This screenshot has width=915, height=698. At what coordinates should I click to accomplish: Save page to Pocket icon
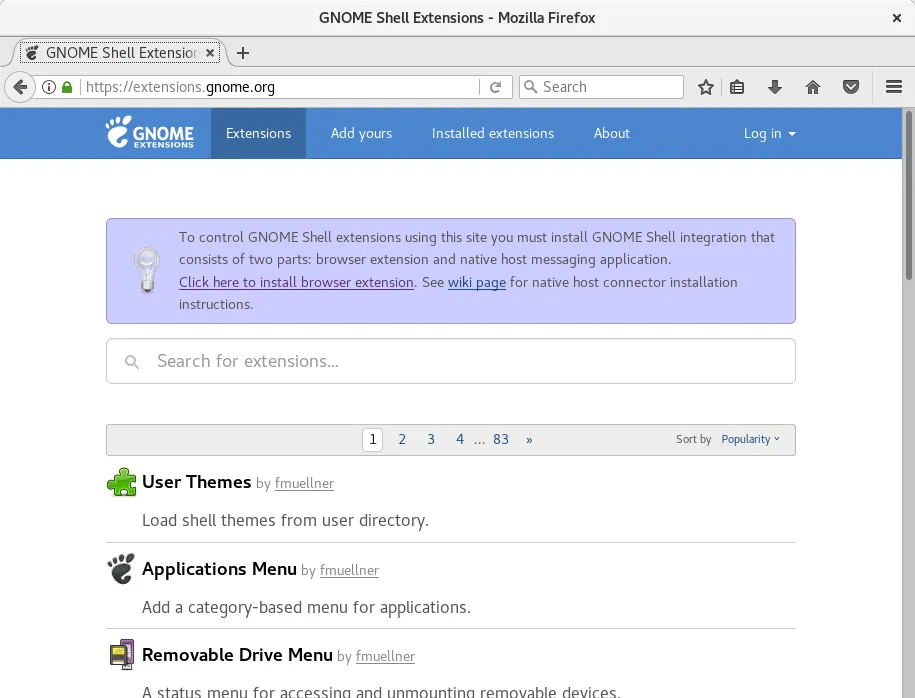coord(851,87)
